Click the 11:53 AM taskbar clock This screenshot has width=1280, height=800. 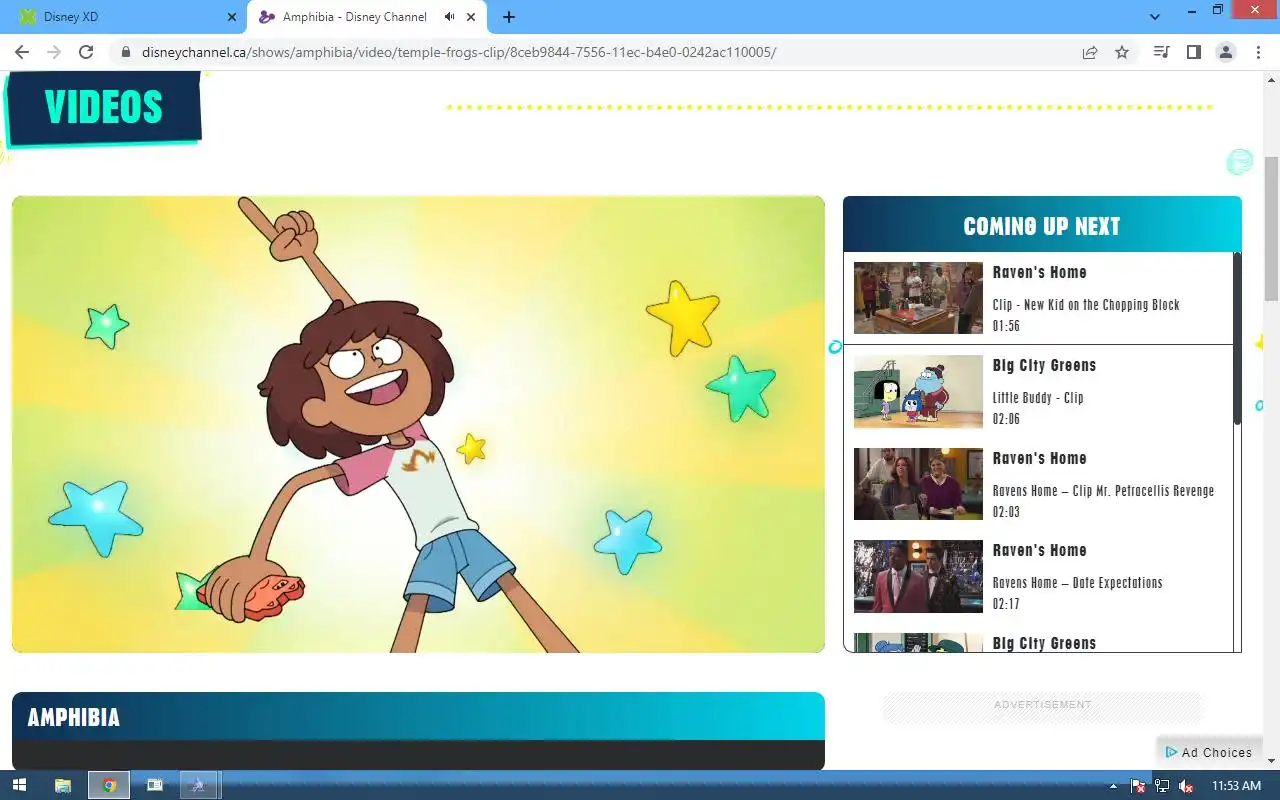point(1236,786)
